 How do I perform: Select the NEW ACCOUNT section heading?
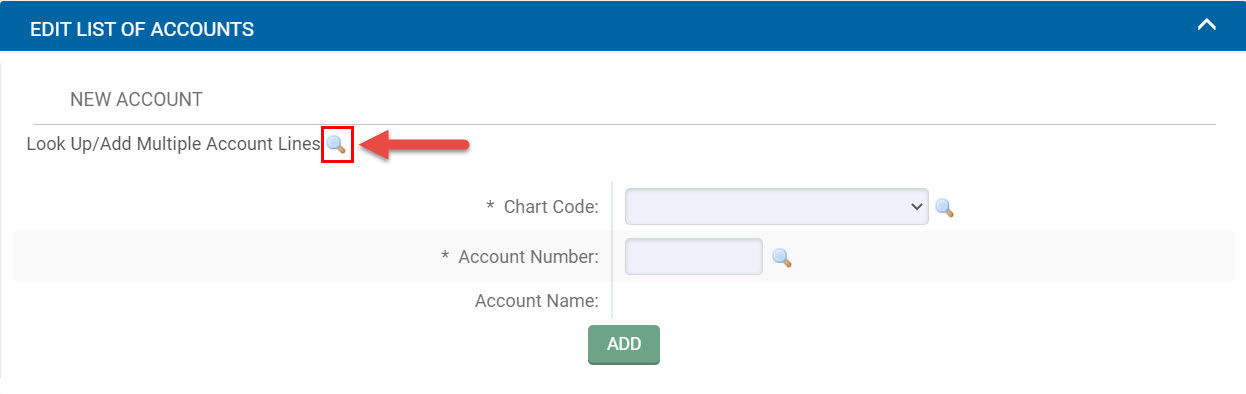136,100
